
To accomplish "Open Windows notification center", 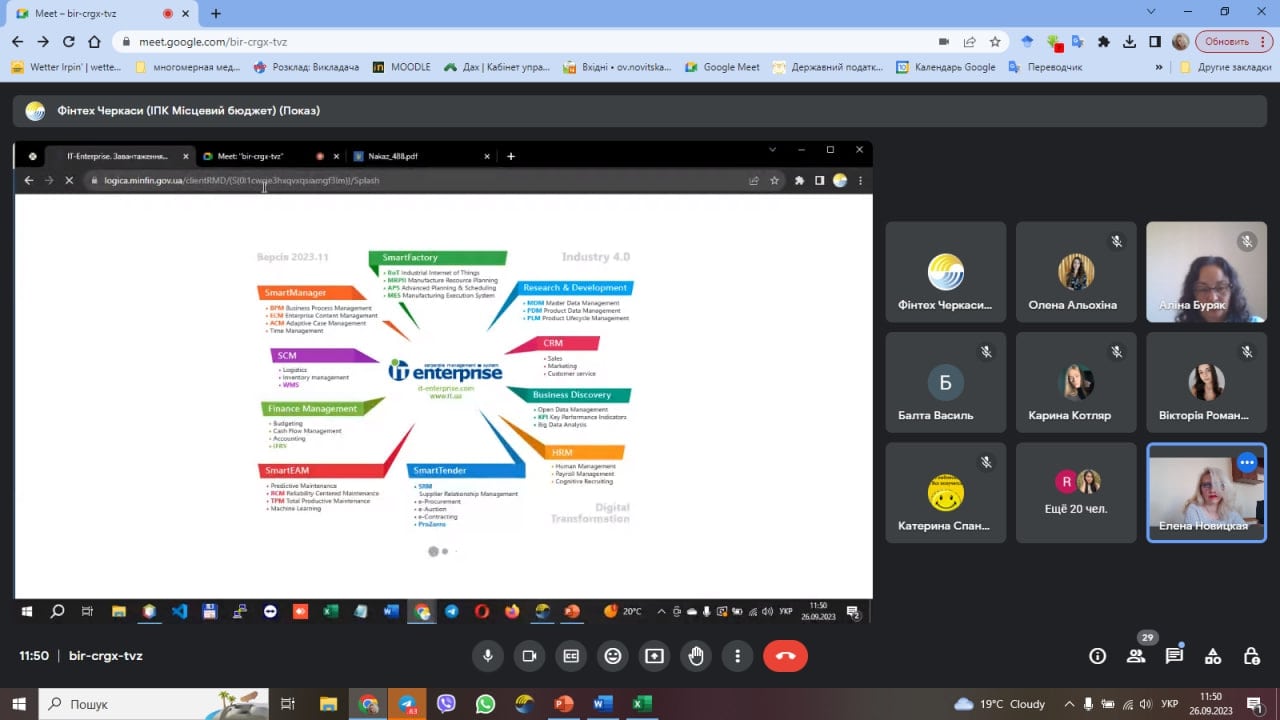I will click(1254, 704).
